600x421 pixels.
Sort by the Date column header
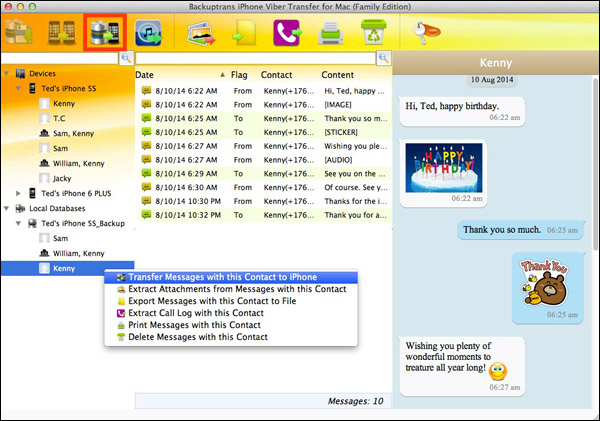(x=181, y=75)
